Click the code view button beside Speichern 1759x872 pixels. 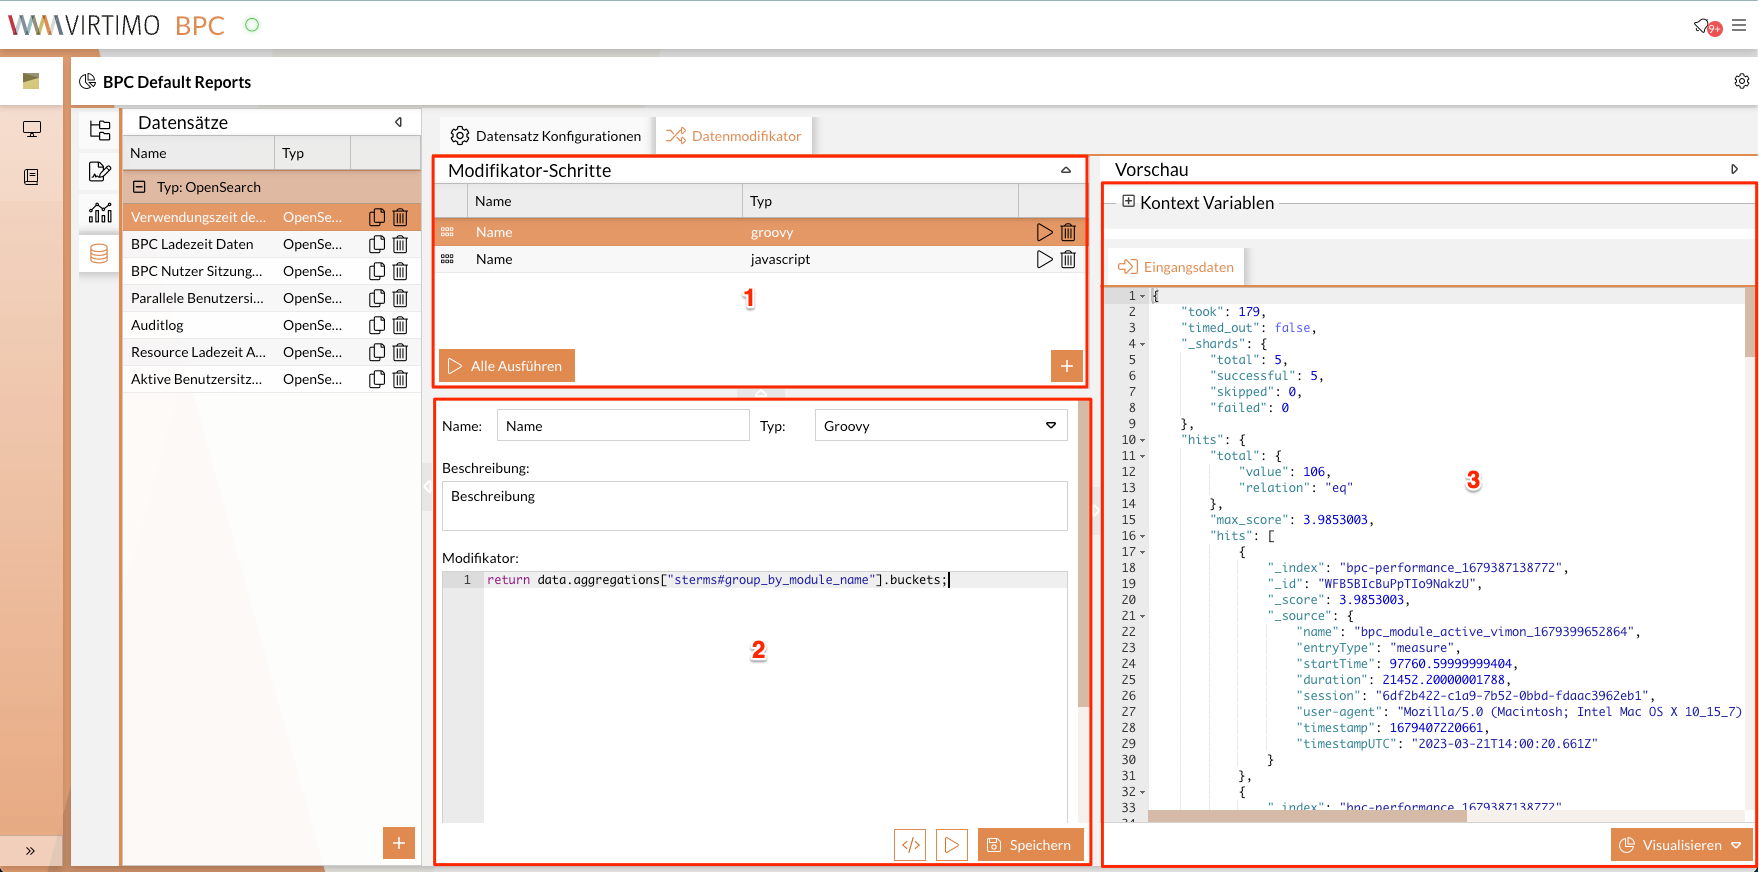click(910, 845)
